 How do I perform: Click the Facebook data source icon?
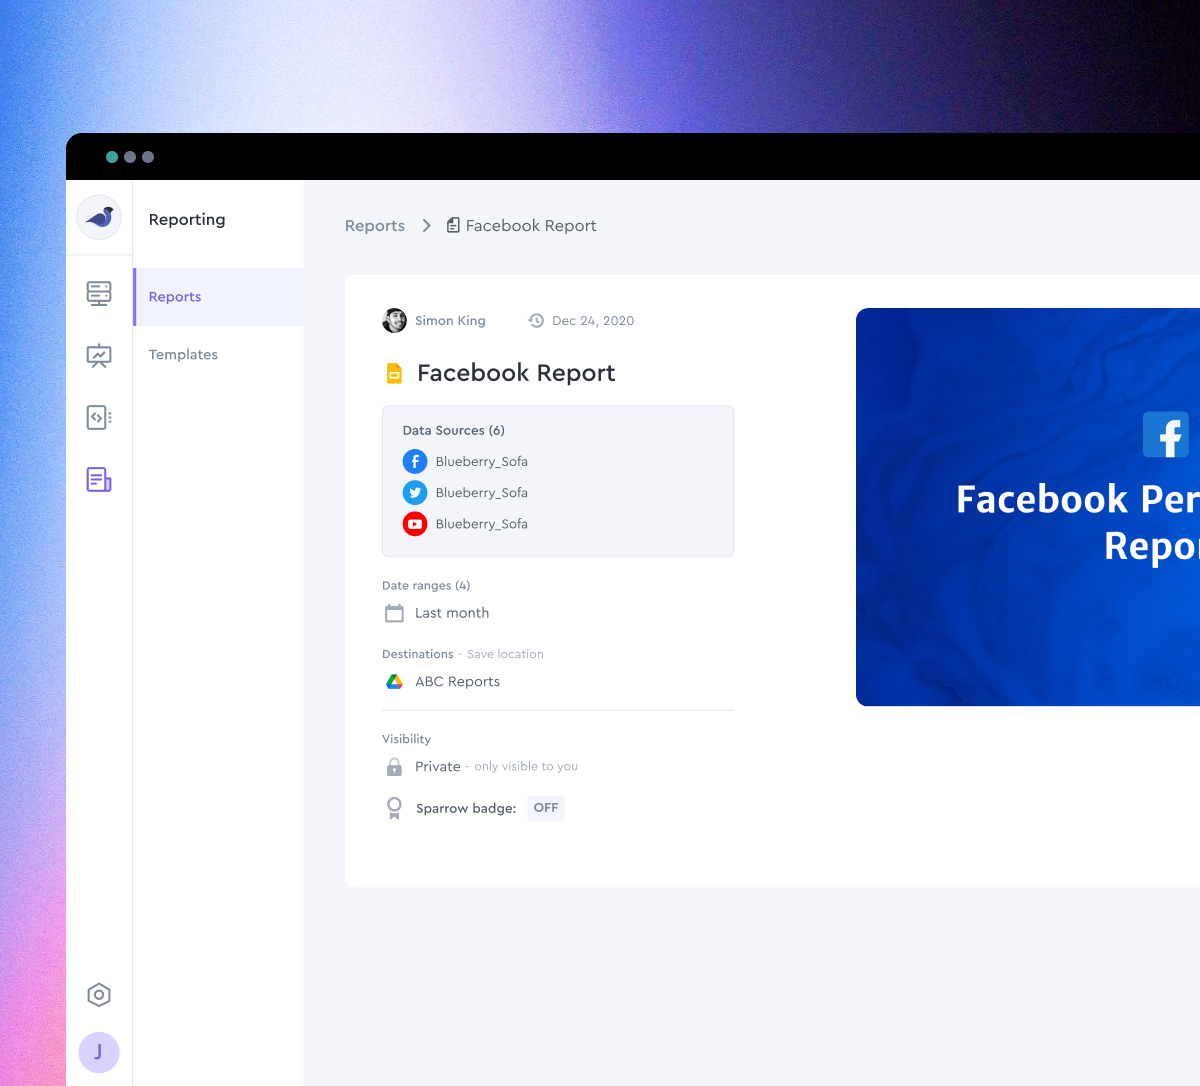415,461
